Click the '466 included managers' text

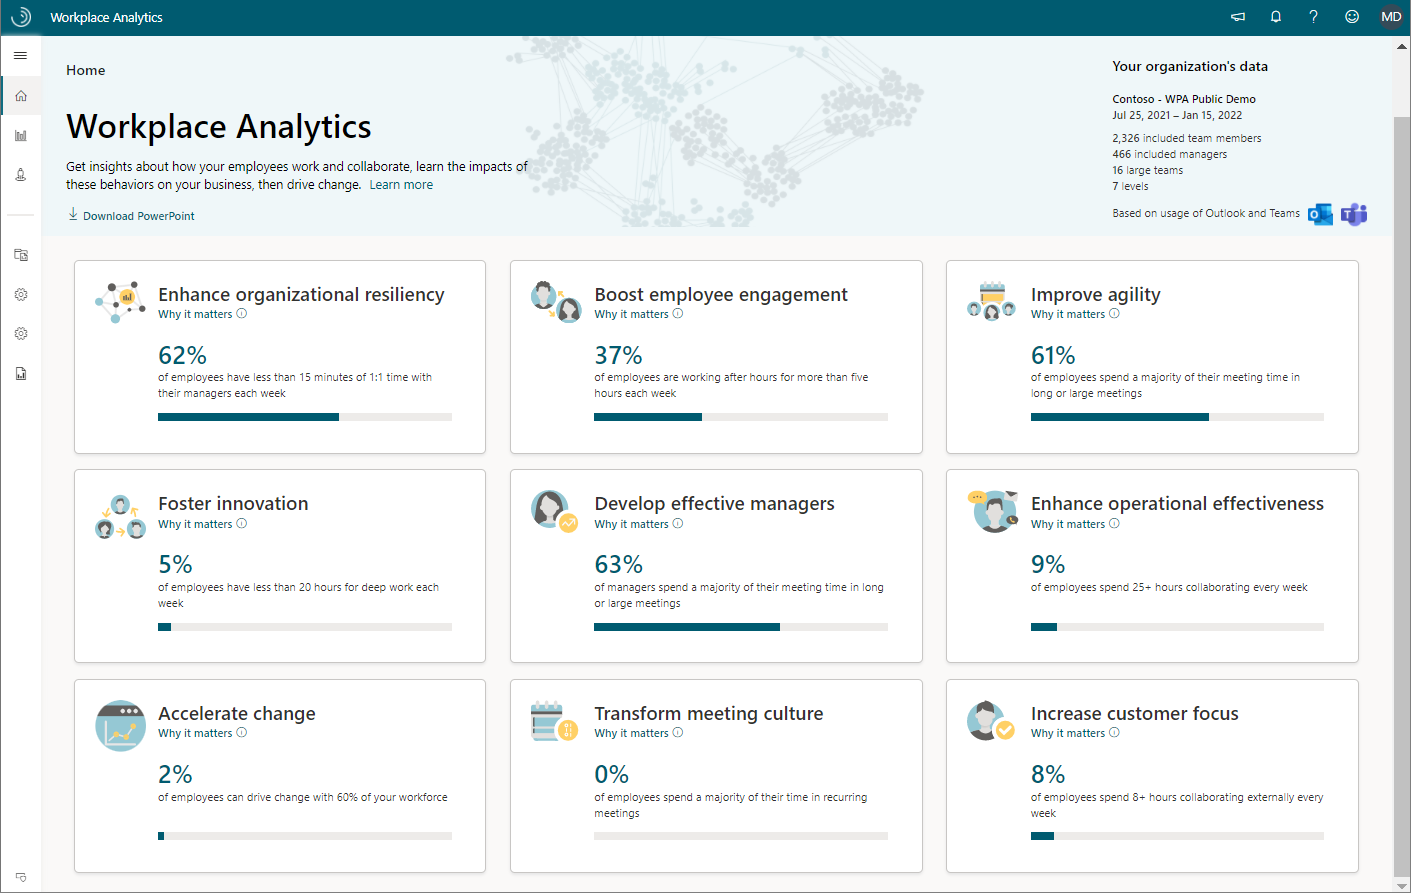pos(1169,154)
